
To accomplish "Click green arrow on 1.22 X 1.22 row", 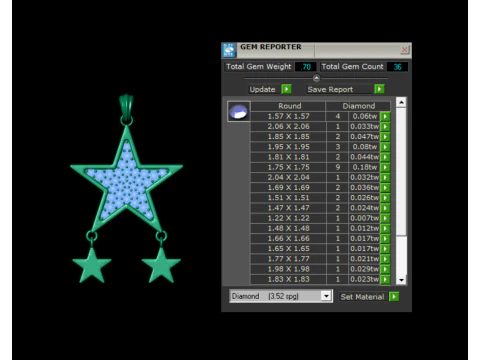I will pos(385,218).
